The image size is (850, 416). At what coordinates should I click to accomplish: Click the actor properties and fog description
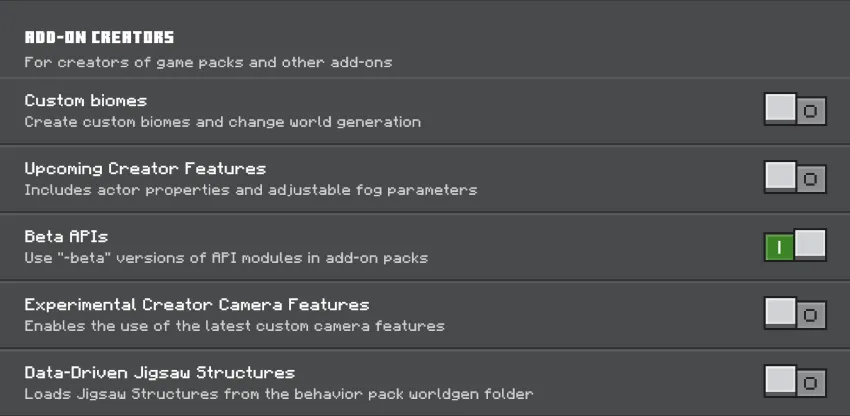tap(251, 190)
